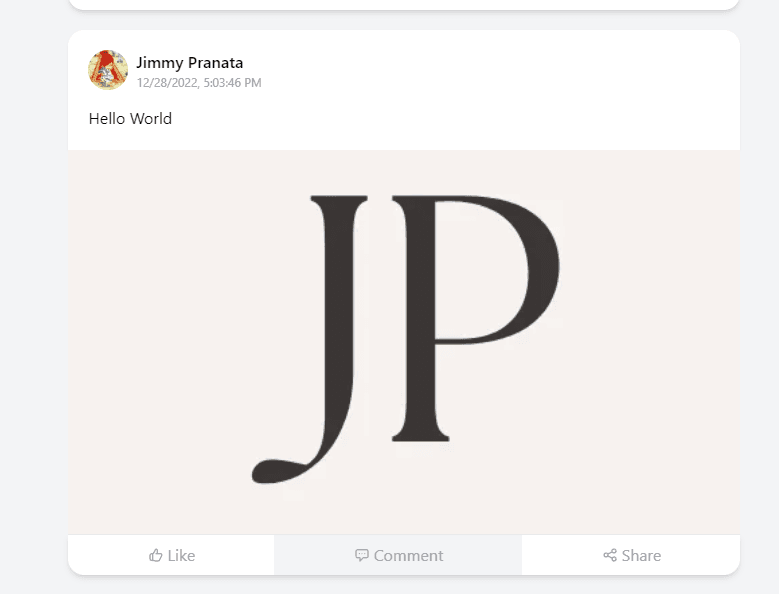Click the 5:03:46 PM time text
Viewport: 779px width, 594px height.
232,83
